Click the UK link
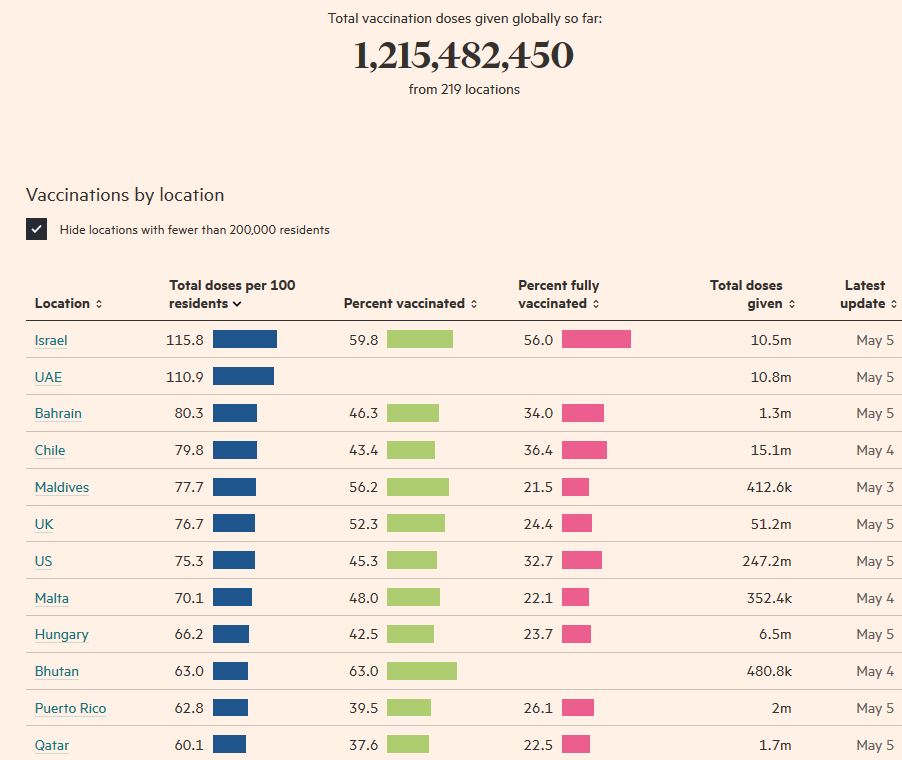The width and height of the screenshot is (902, 760). pos(44,524)
